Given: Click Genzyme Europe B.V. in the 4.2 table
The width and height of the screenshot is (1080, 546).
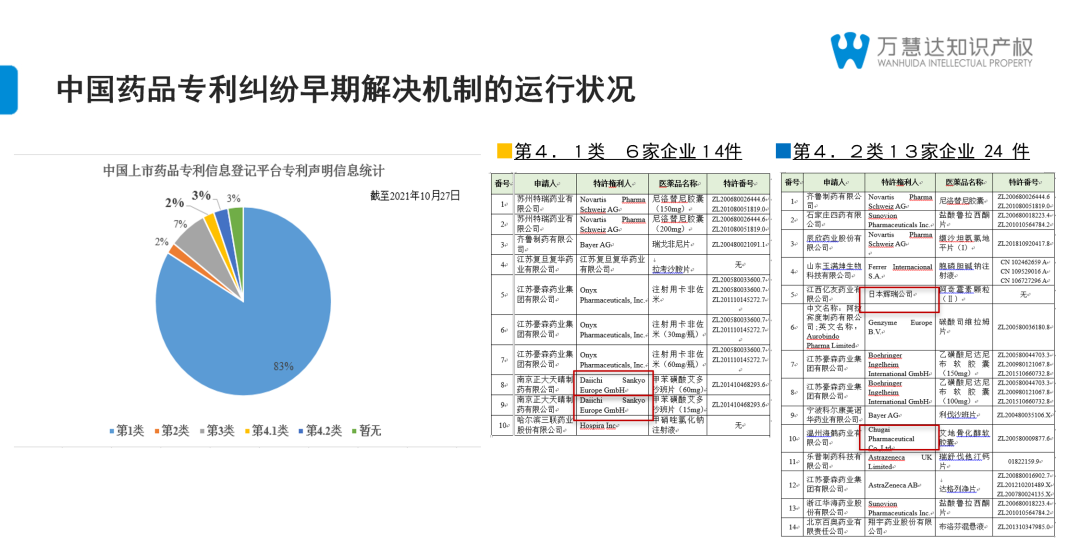Looking at the screenshot, I should click(900, 327).
